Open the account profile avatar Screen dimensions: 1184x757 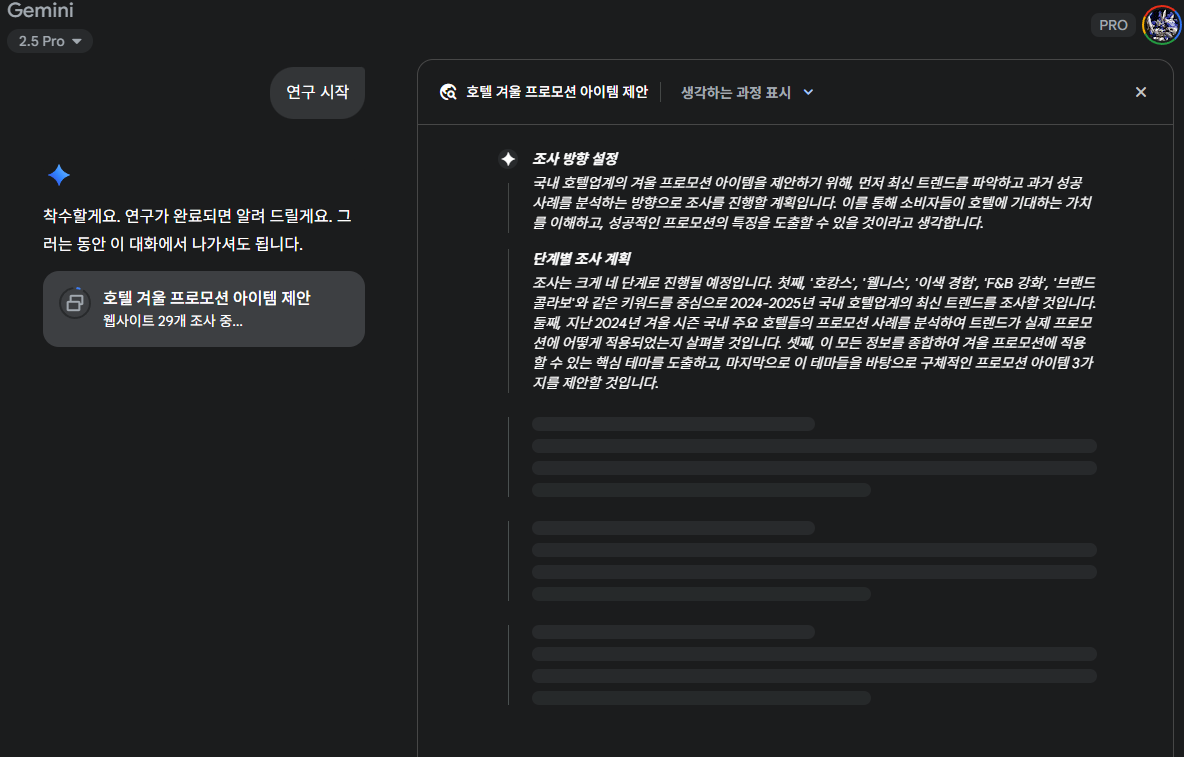click(x=1161, y=25)
